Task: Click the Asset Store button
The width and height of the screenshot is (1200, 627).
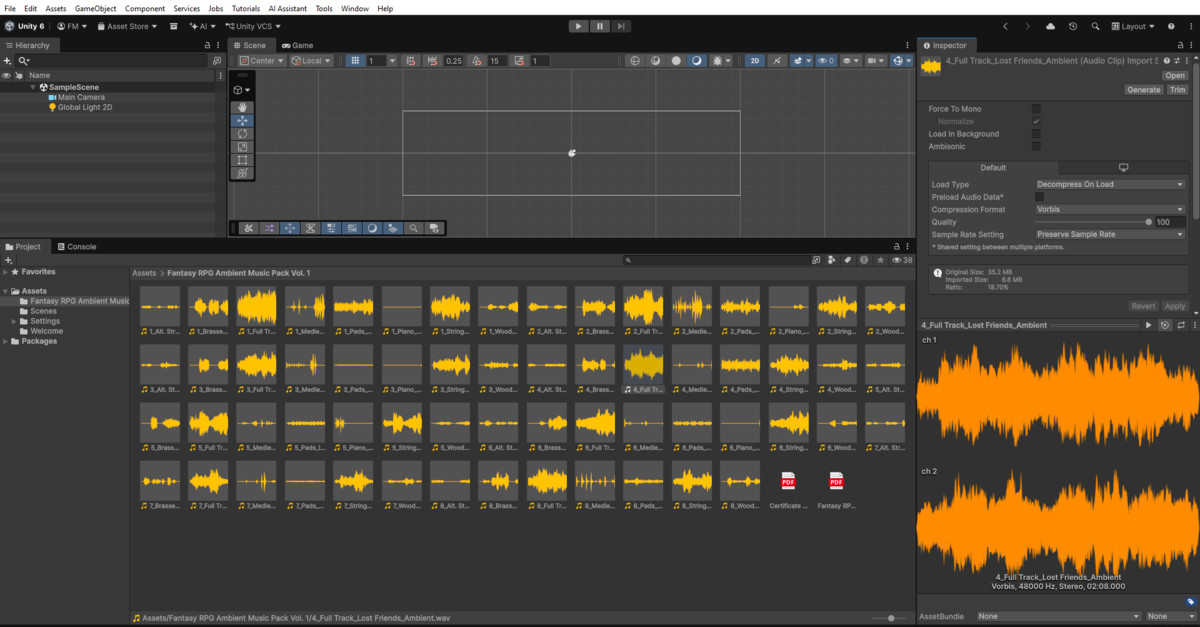Action: tap(126, 26)
